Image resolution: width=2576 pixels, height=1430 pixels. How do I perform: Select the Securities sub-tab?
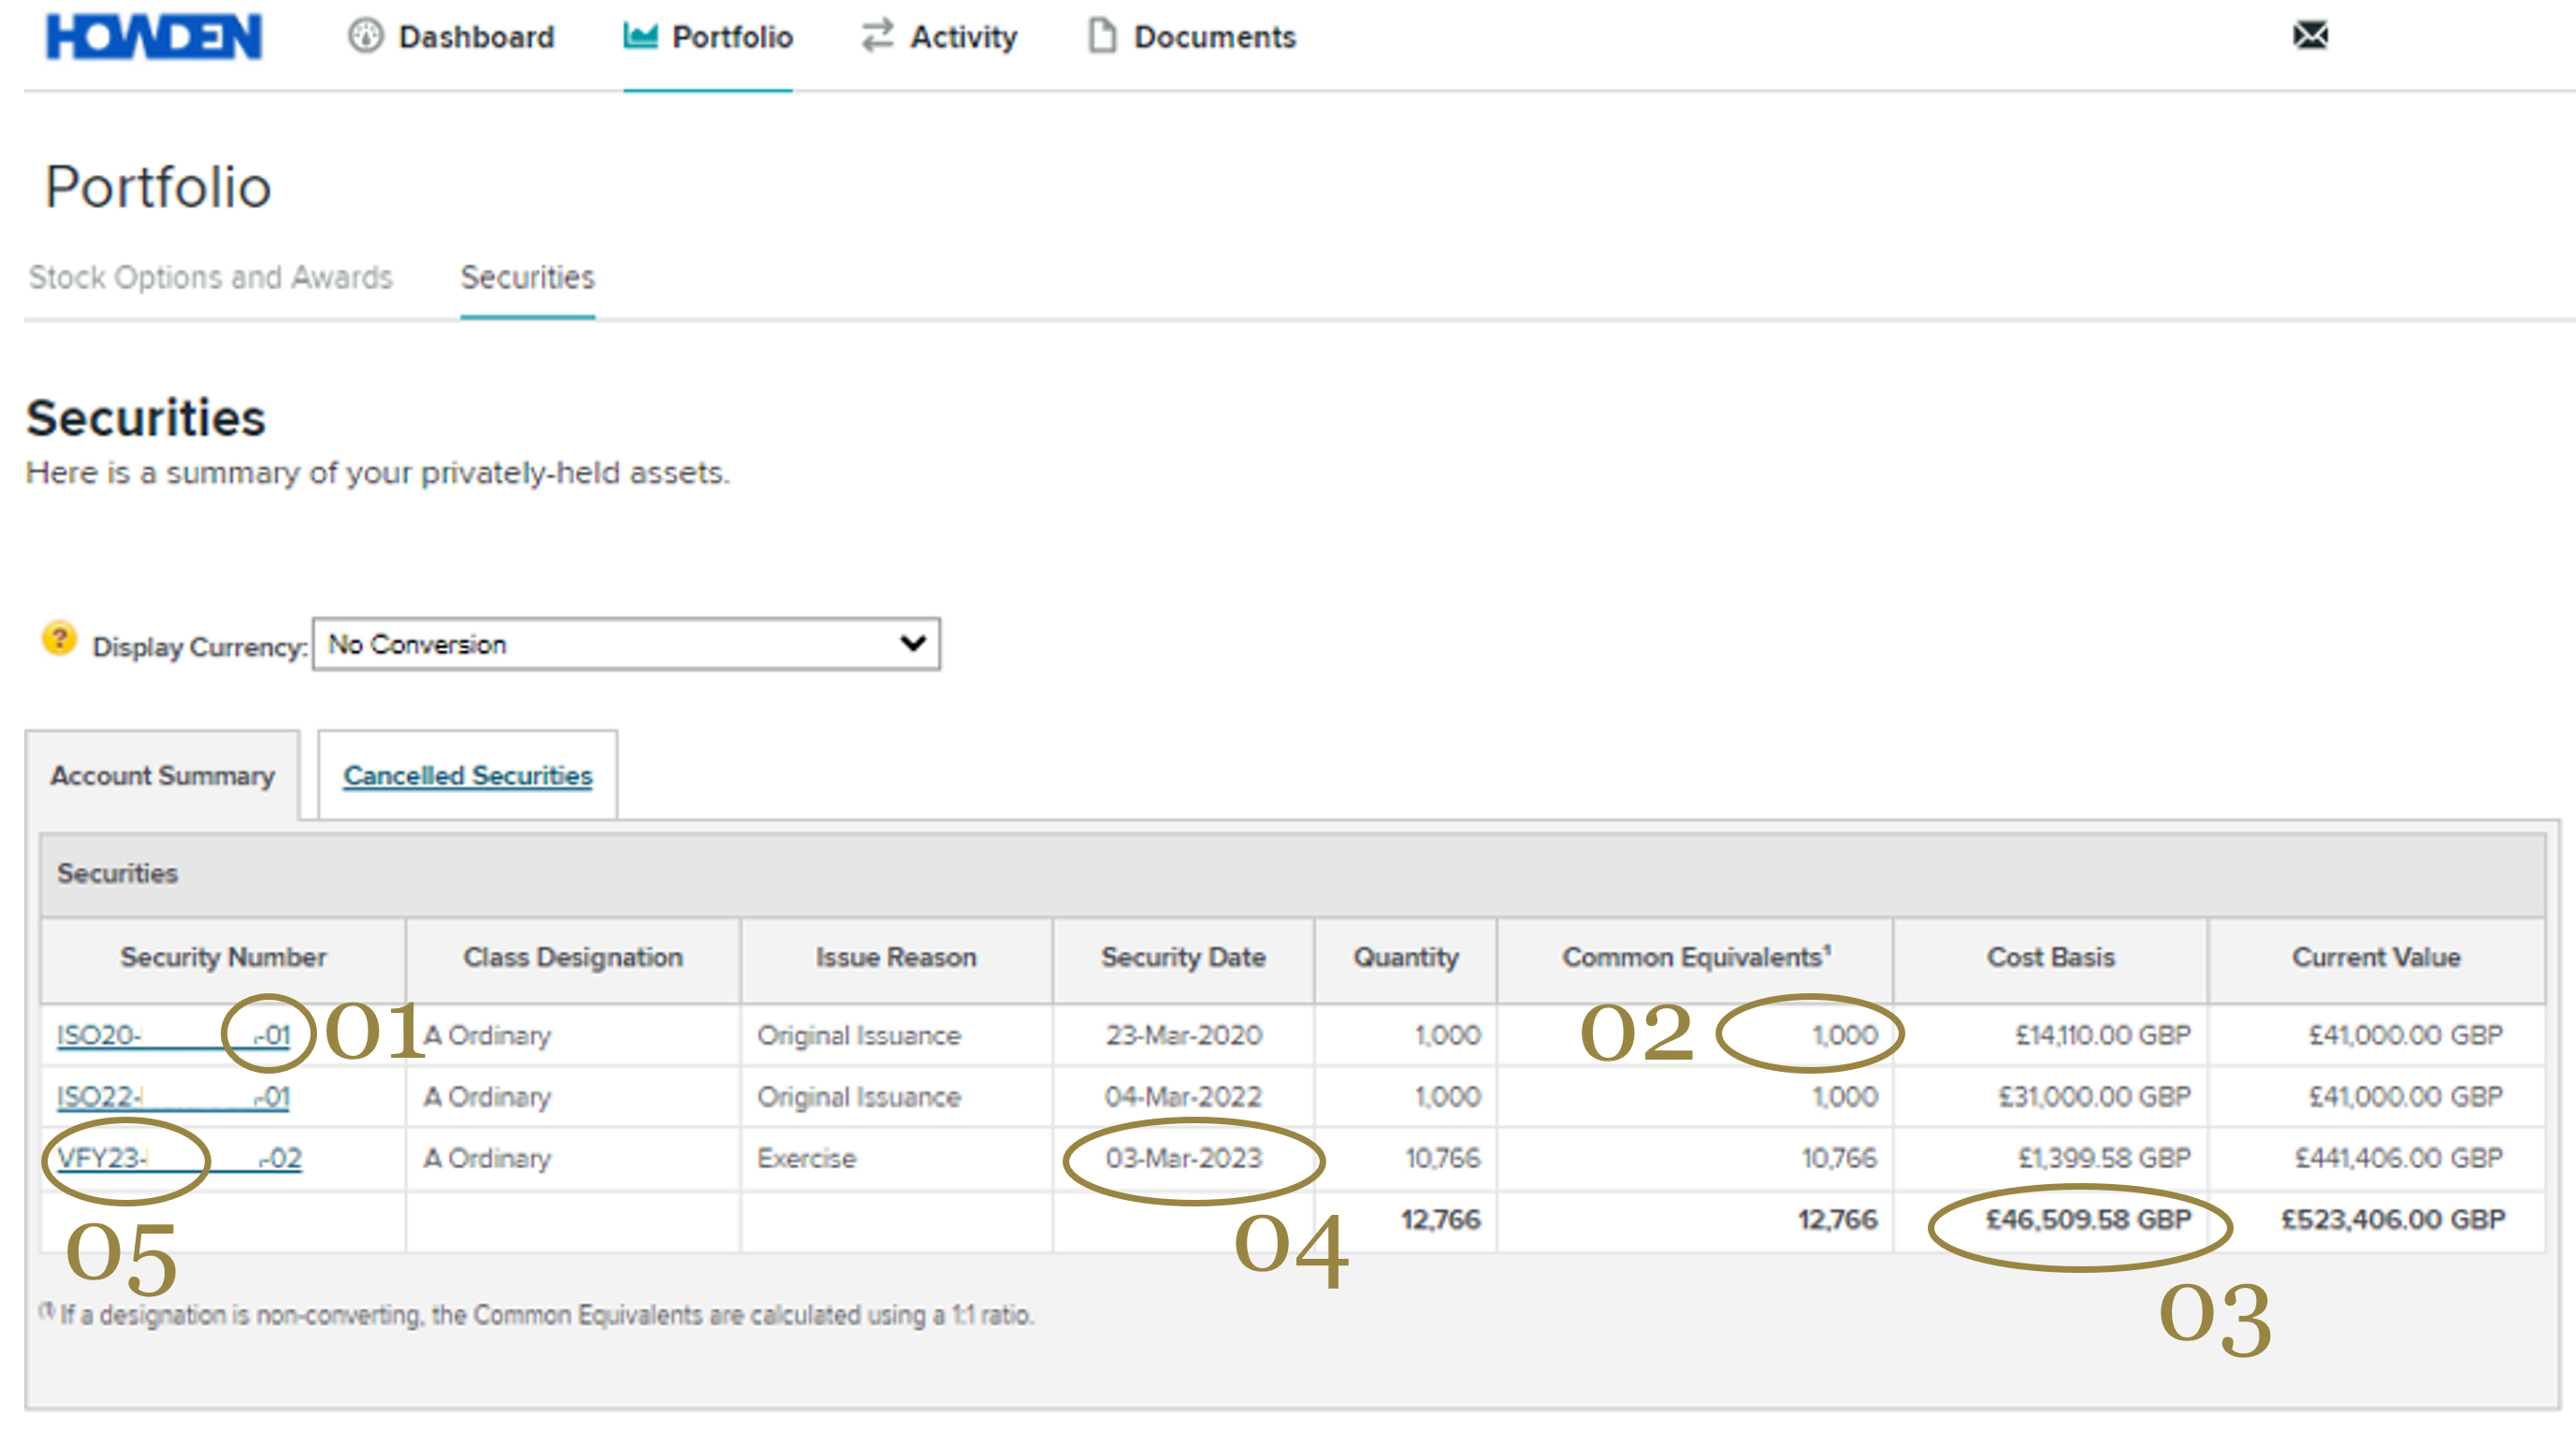tap(527, 277)
